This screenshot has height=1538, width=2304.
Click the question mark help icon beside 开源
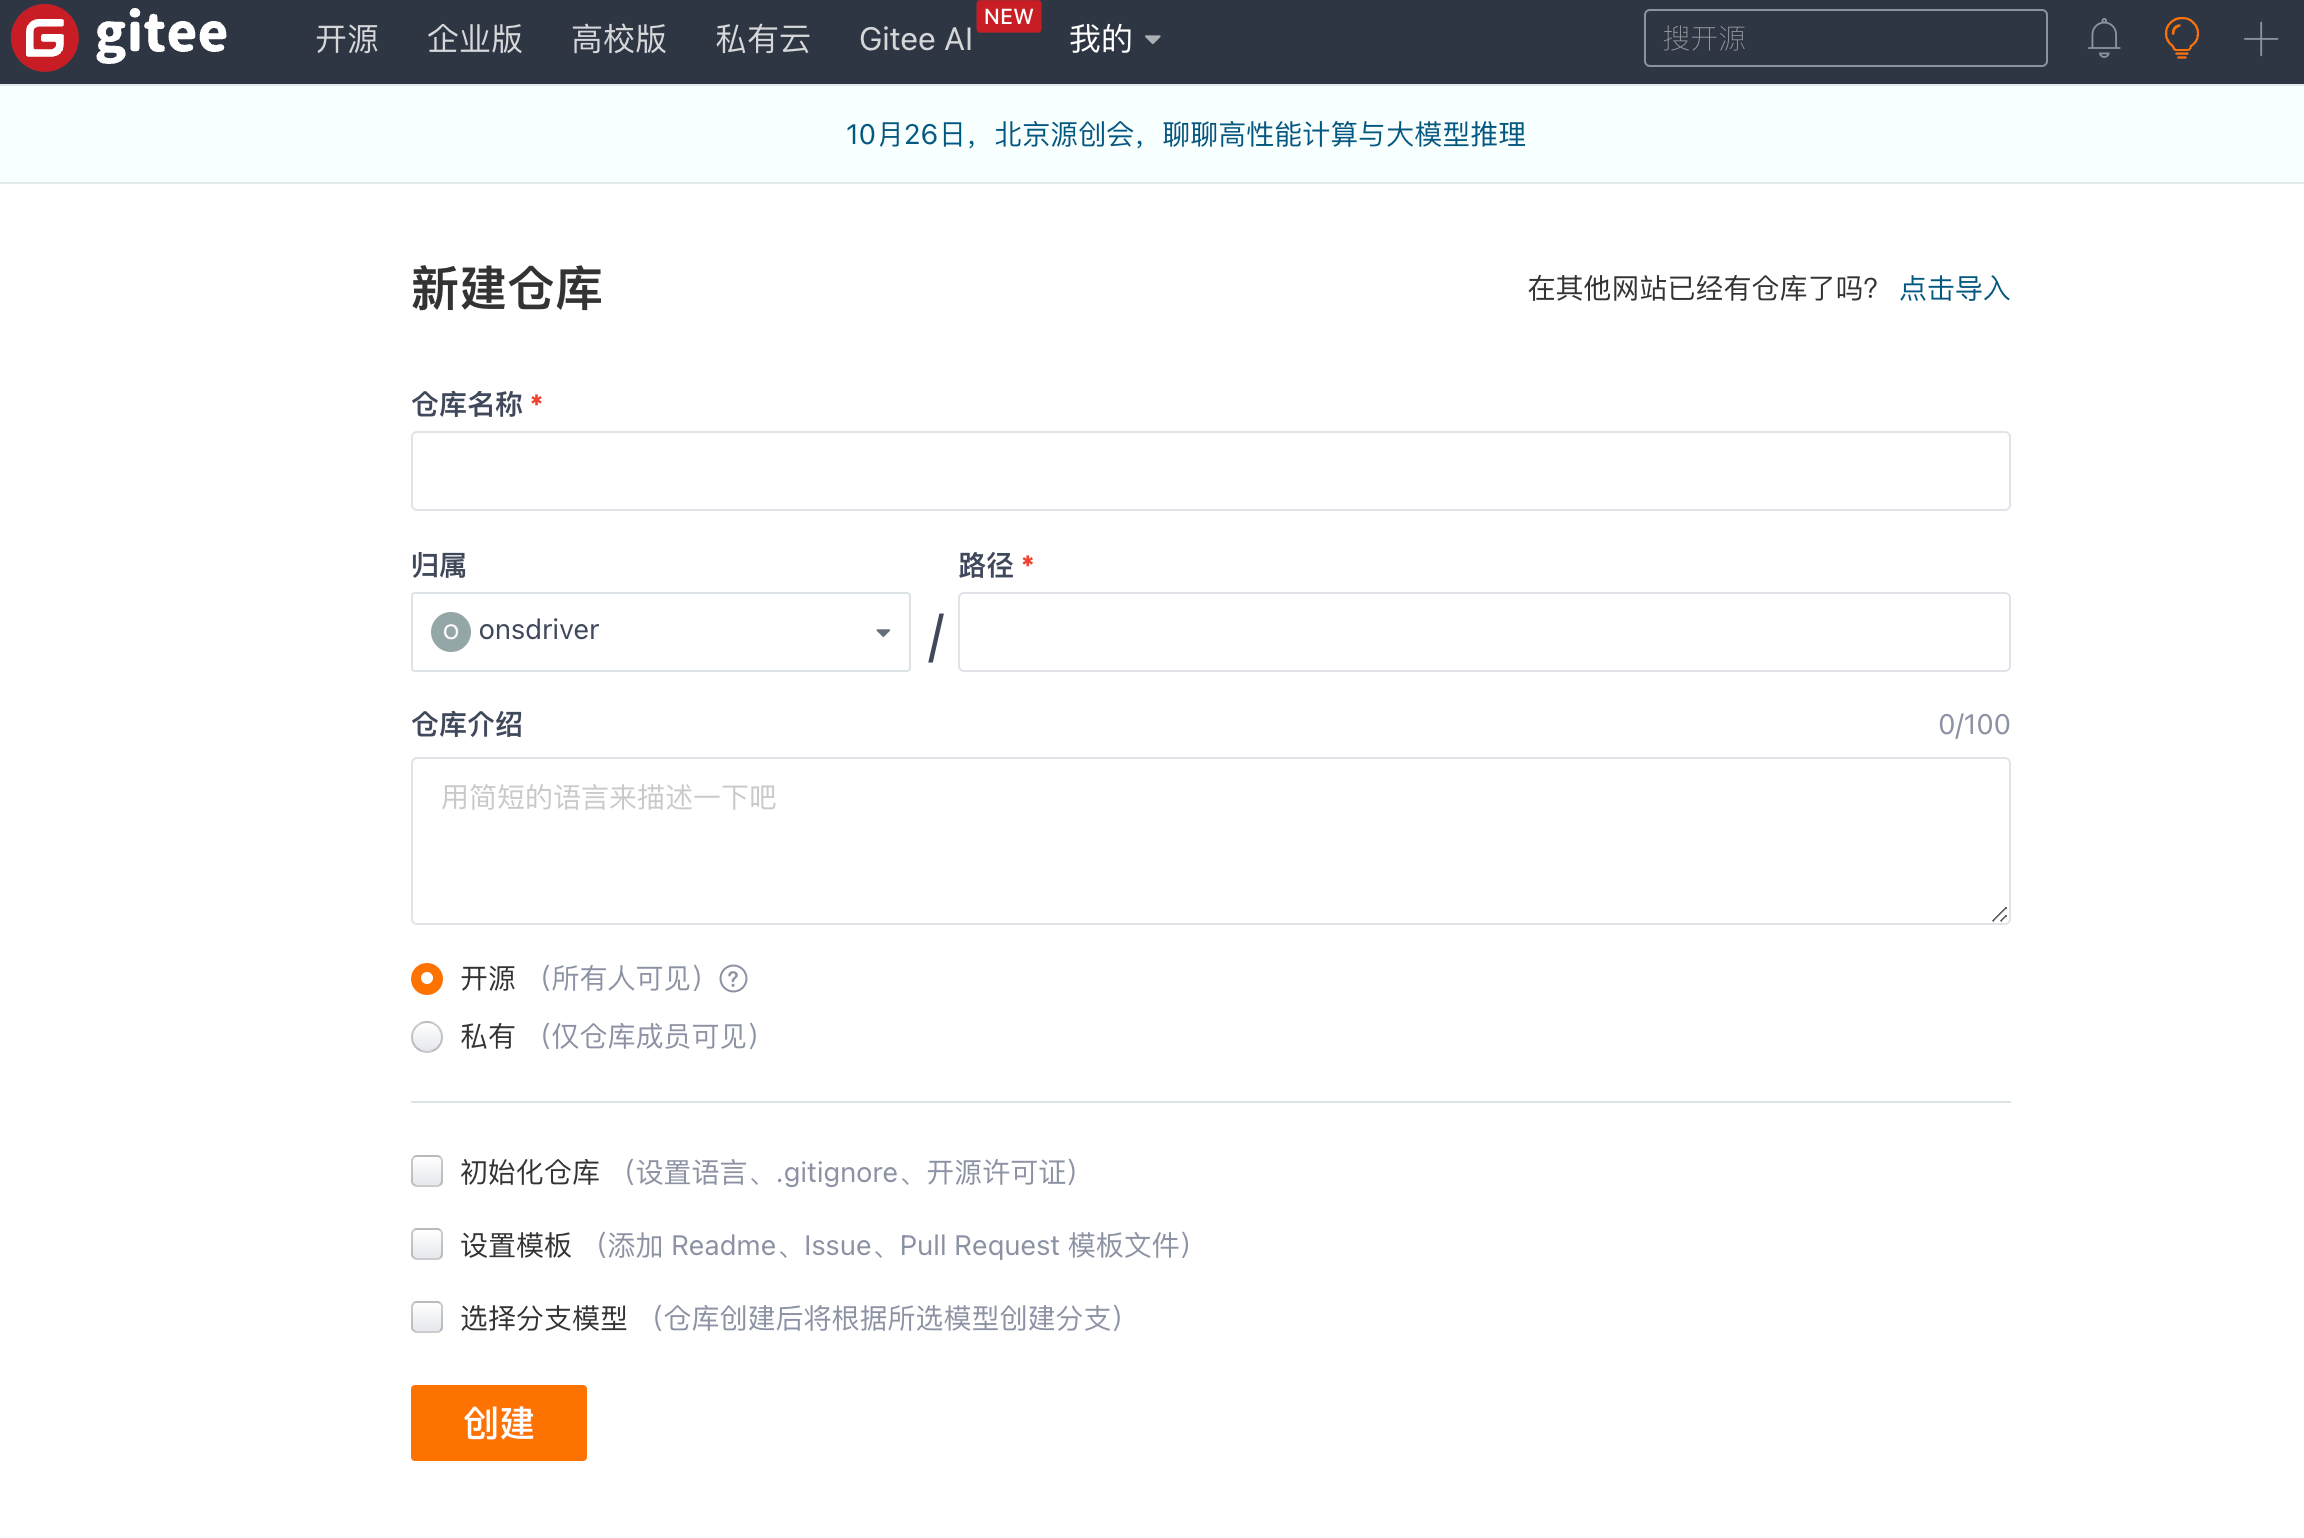pyautogui.click(x=734, y=979)
